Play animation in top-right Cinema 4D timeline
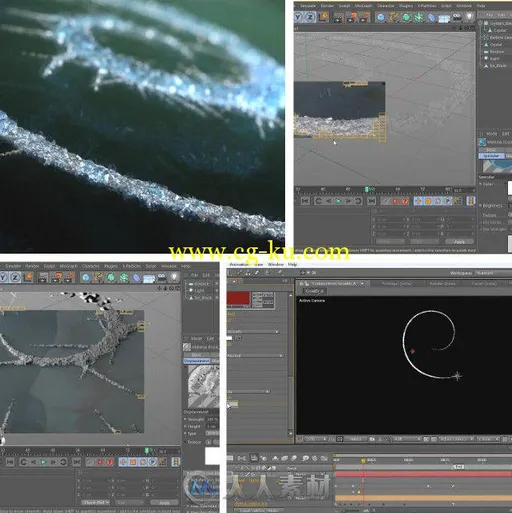 point(338,201)
